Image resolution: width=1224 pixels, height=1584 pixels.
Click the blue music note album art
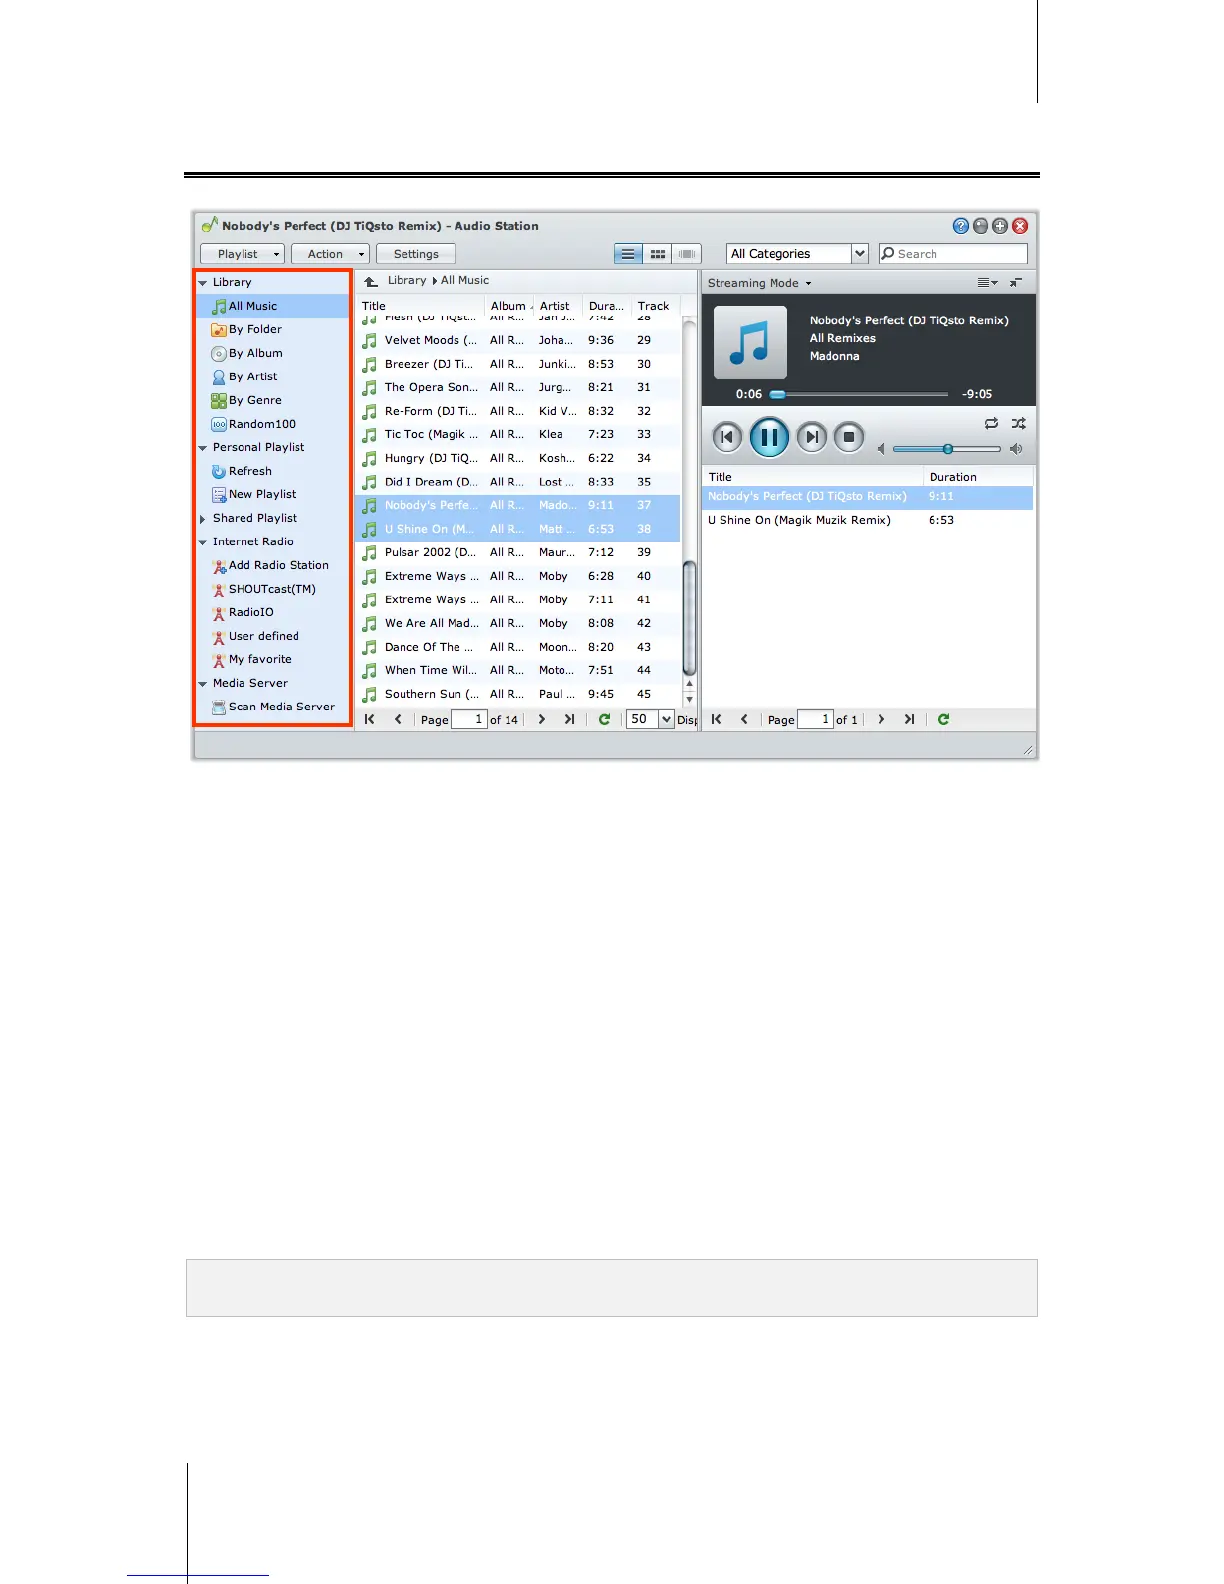(750, 342)
